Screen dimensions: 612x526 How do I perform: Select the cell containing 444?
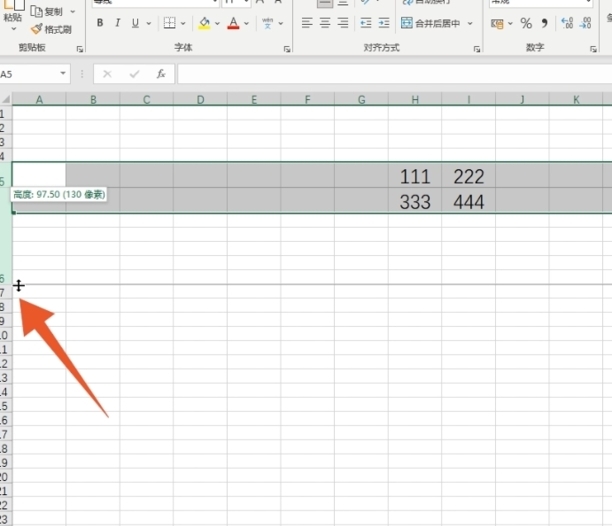point(468,201)
